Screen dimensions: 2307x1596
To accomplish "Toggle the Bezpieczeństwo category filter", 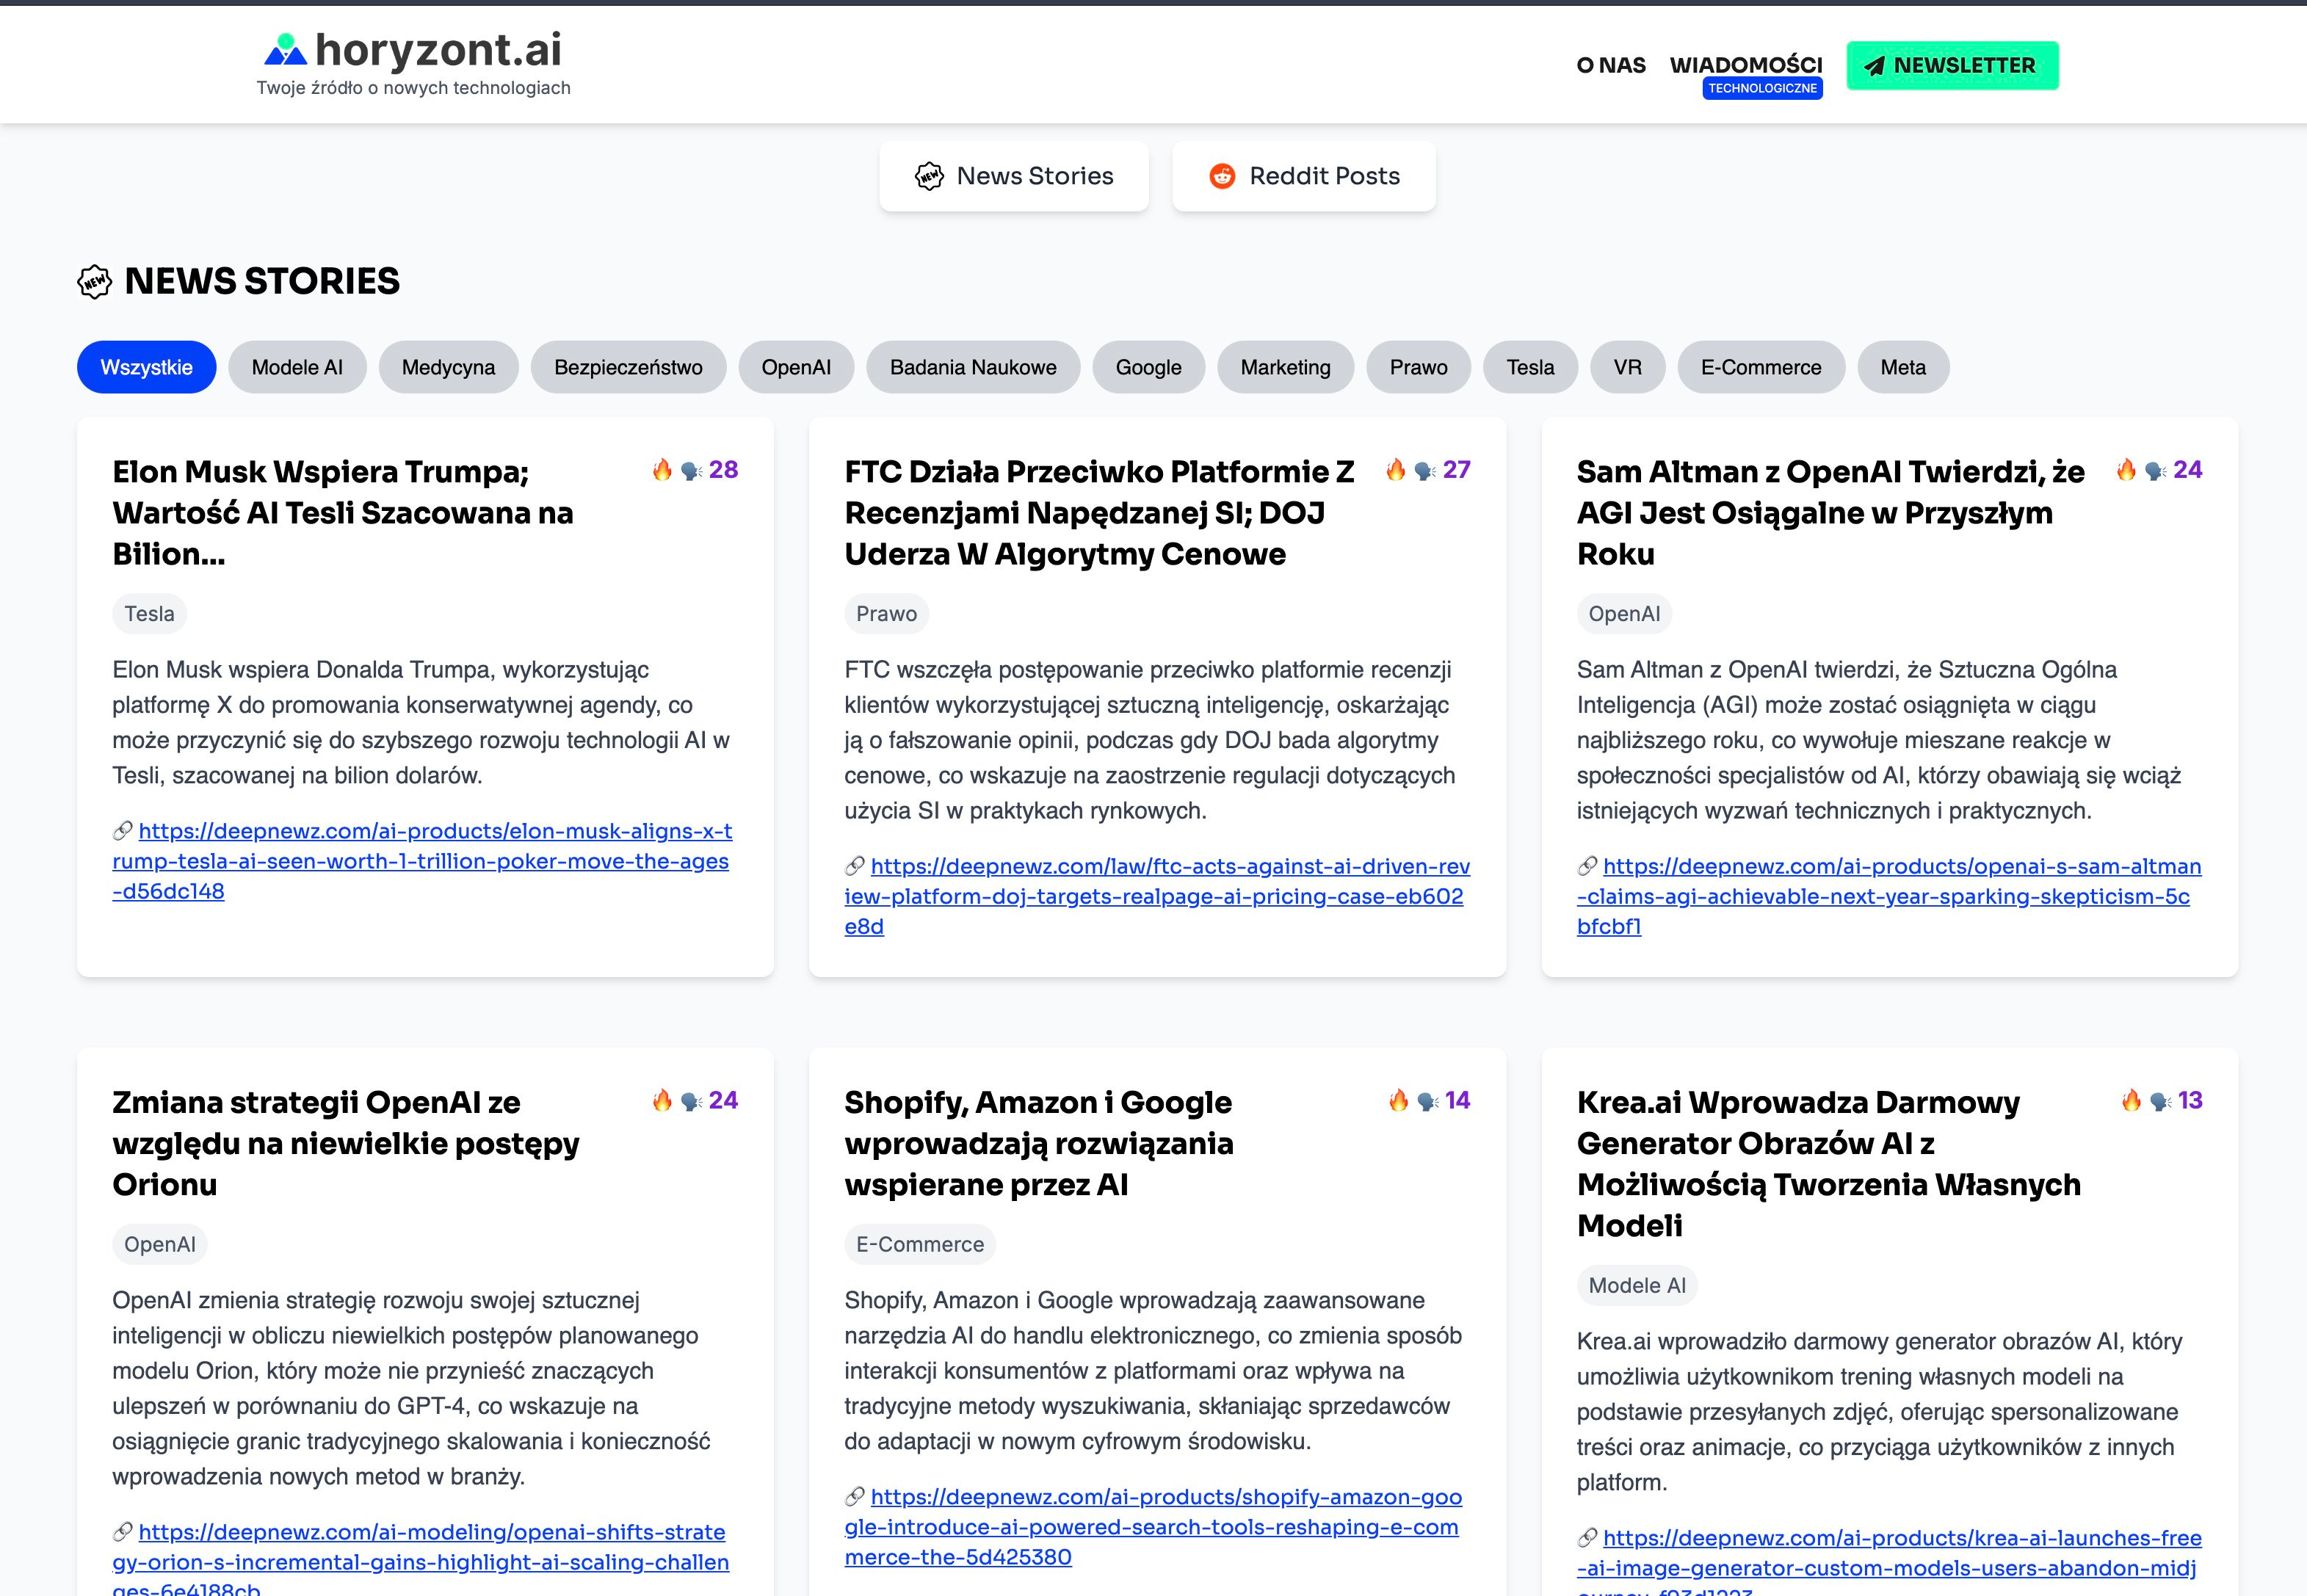I will coord(628,367).
